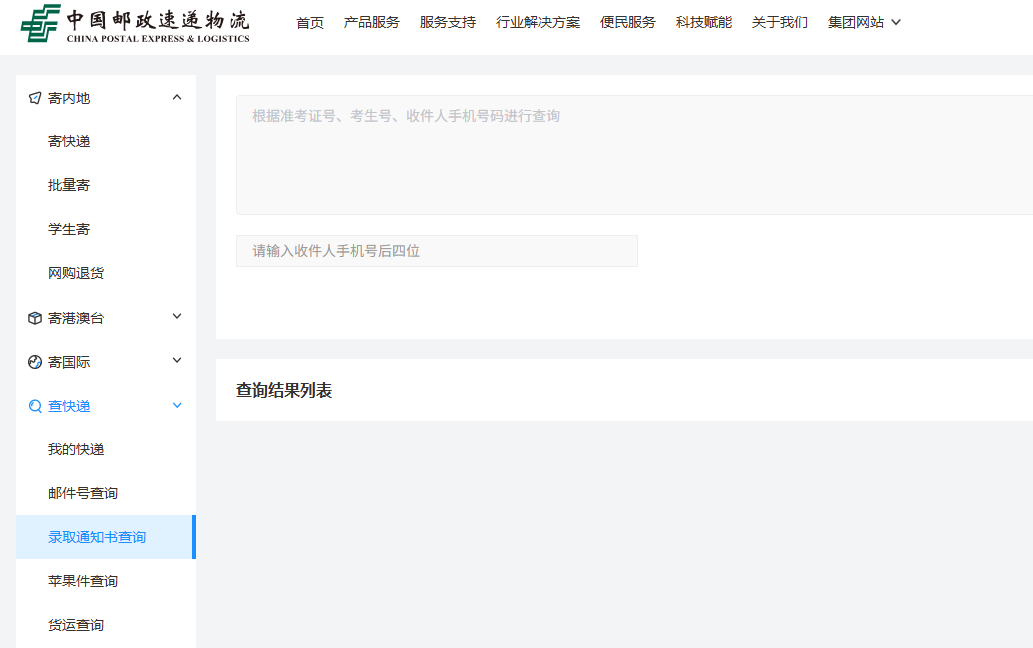Collapse the 查快递 section
Viewport: 1033px width, 648px height.
pyautogui.click(x=177, y=405)
